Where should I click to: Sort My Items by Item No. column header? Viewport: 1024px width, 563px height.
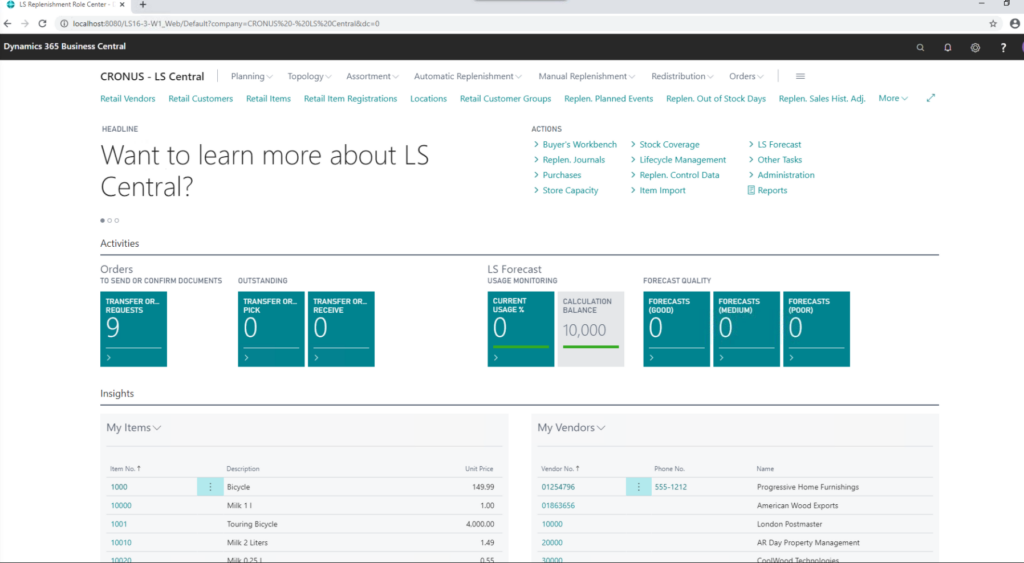(x=125, y=469)
